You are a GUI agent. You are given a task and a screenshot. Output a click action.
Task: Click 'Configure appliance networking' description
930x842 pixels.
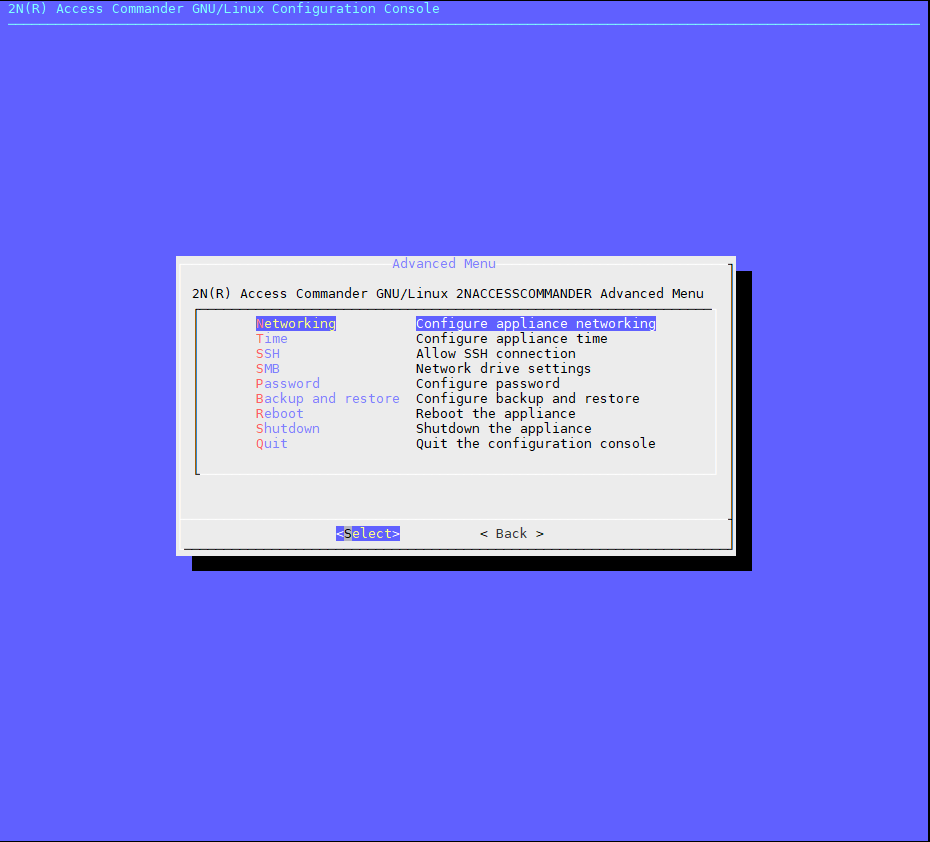[x=536, y=323]
